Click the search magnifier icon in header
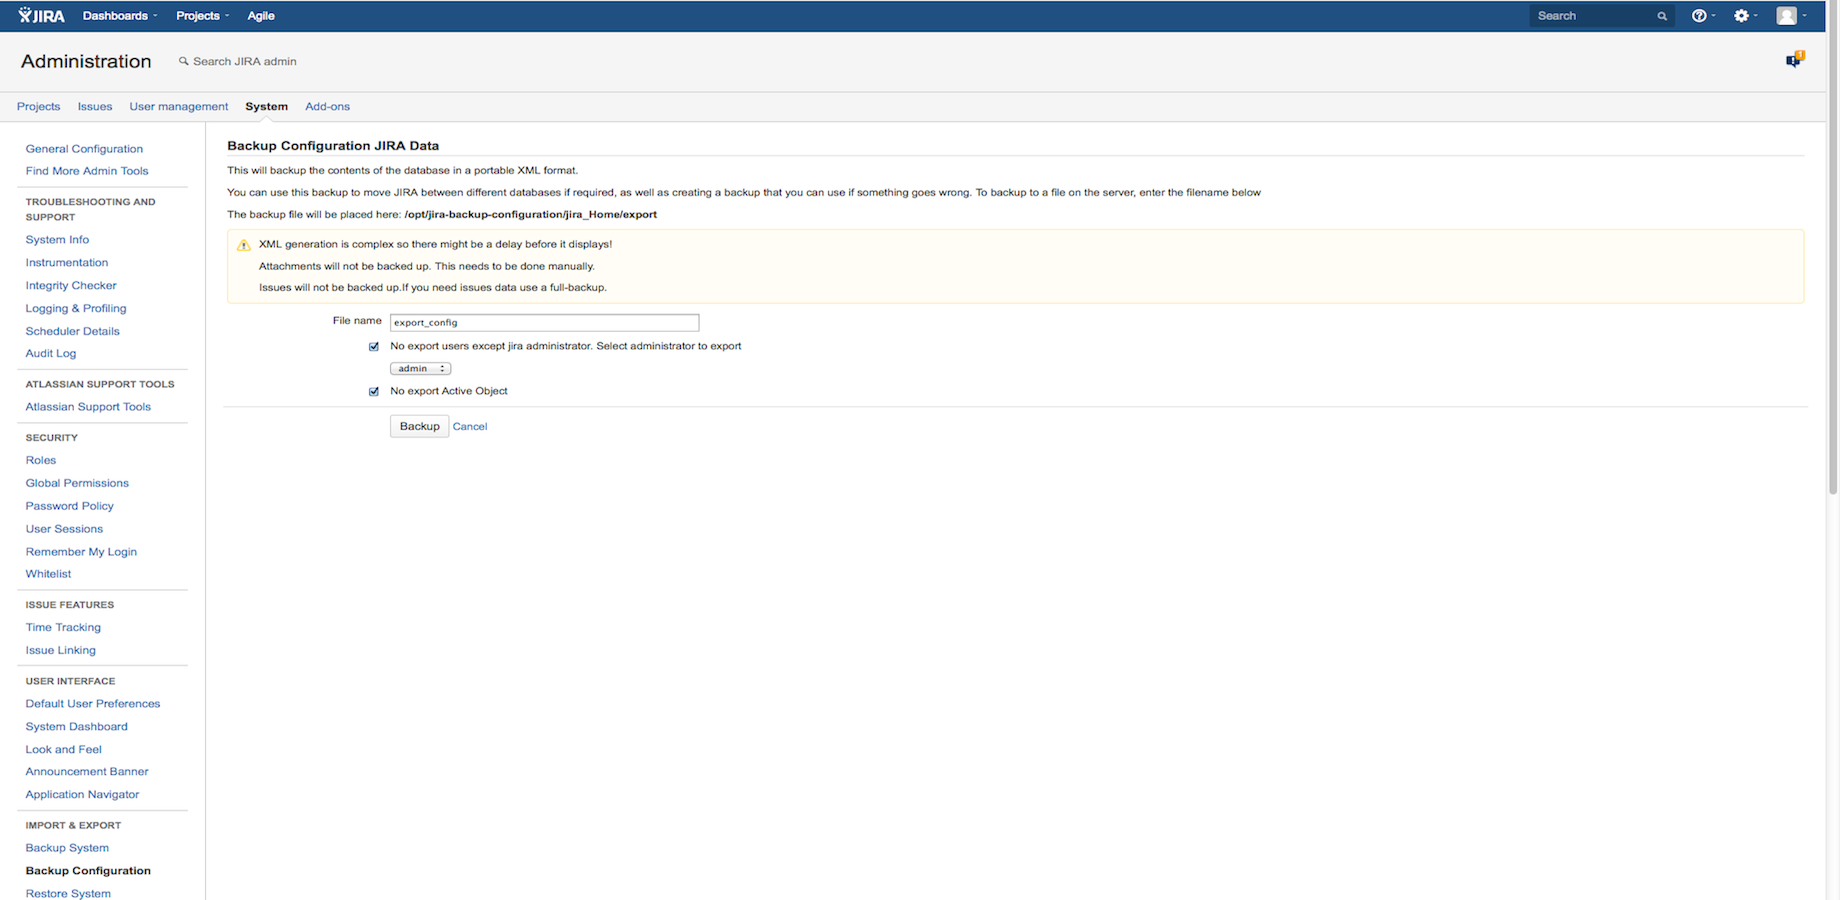This screenshot has height=900, width=1840. [x=1662, y=16]
